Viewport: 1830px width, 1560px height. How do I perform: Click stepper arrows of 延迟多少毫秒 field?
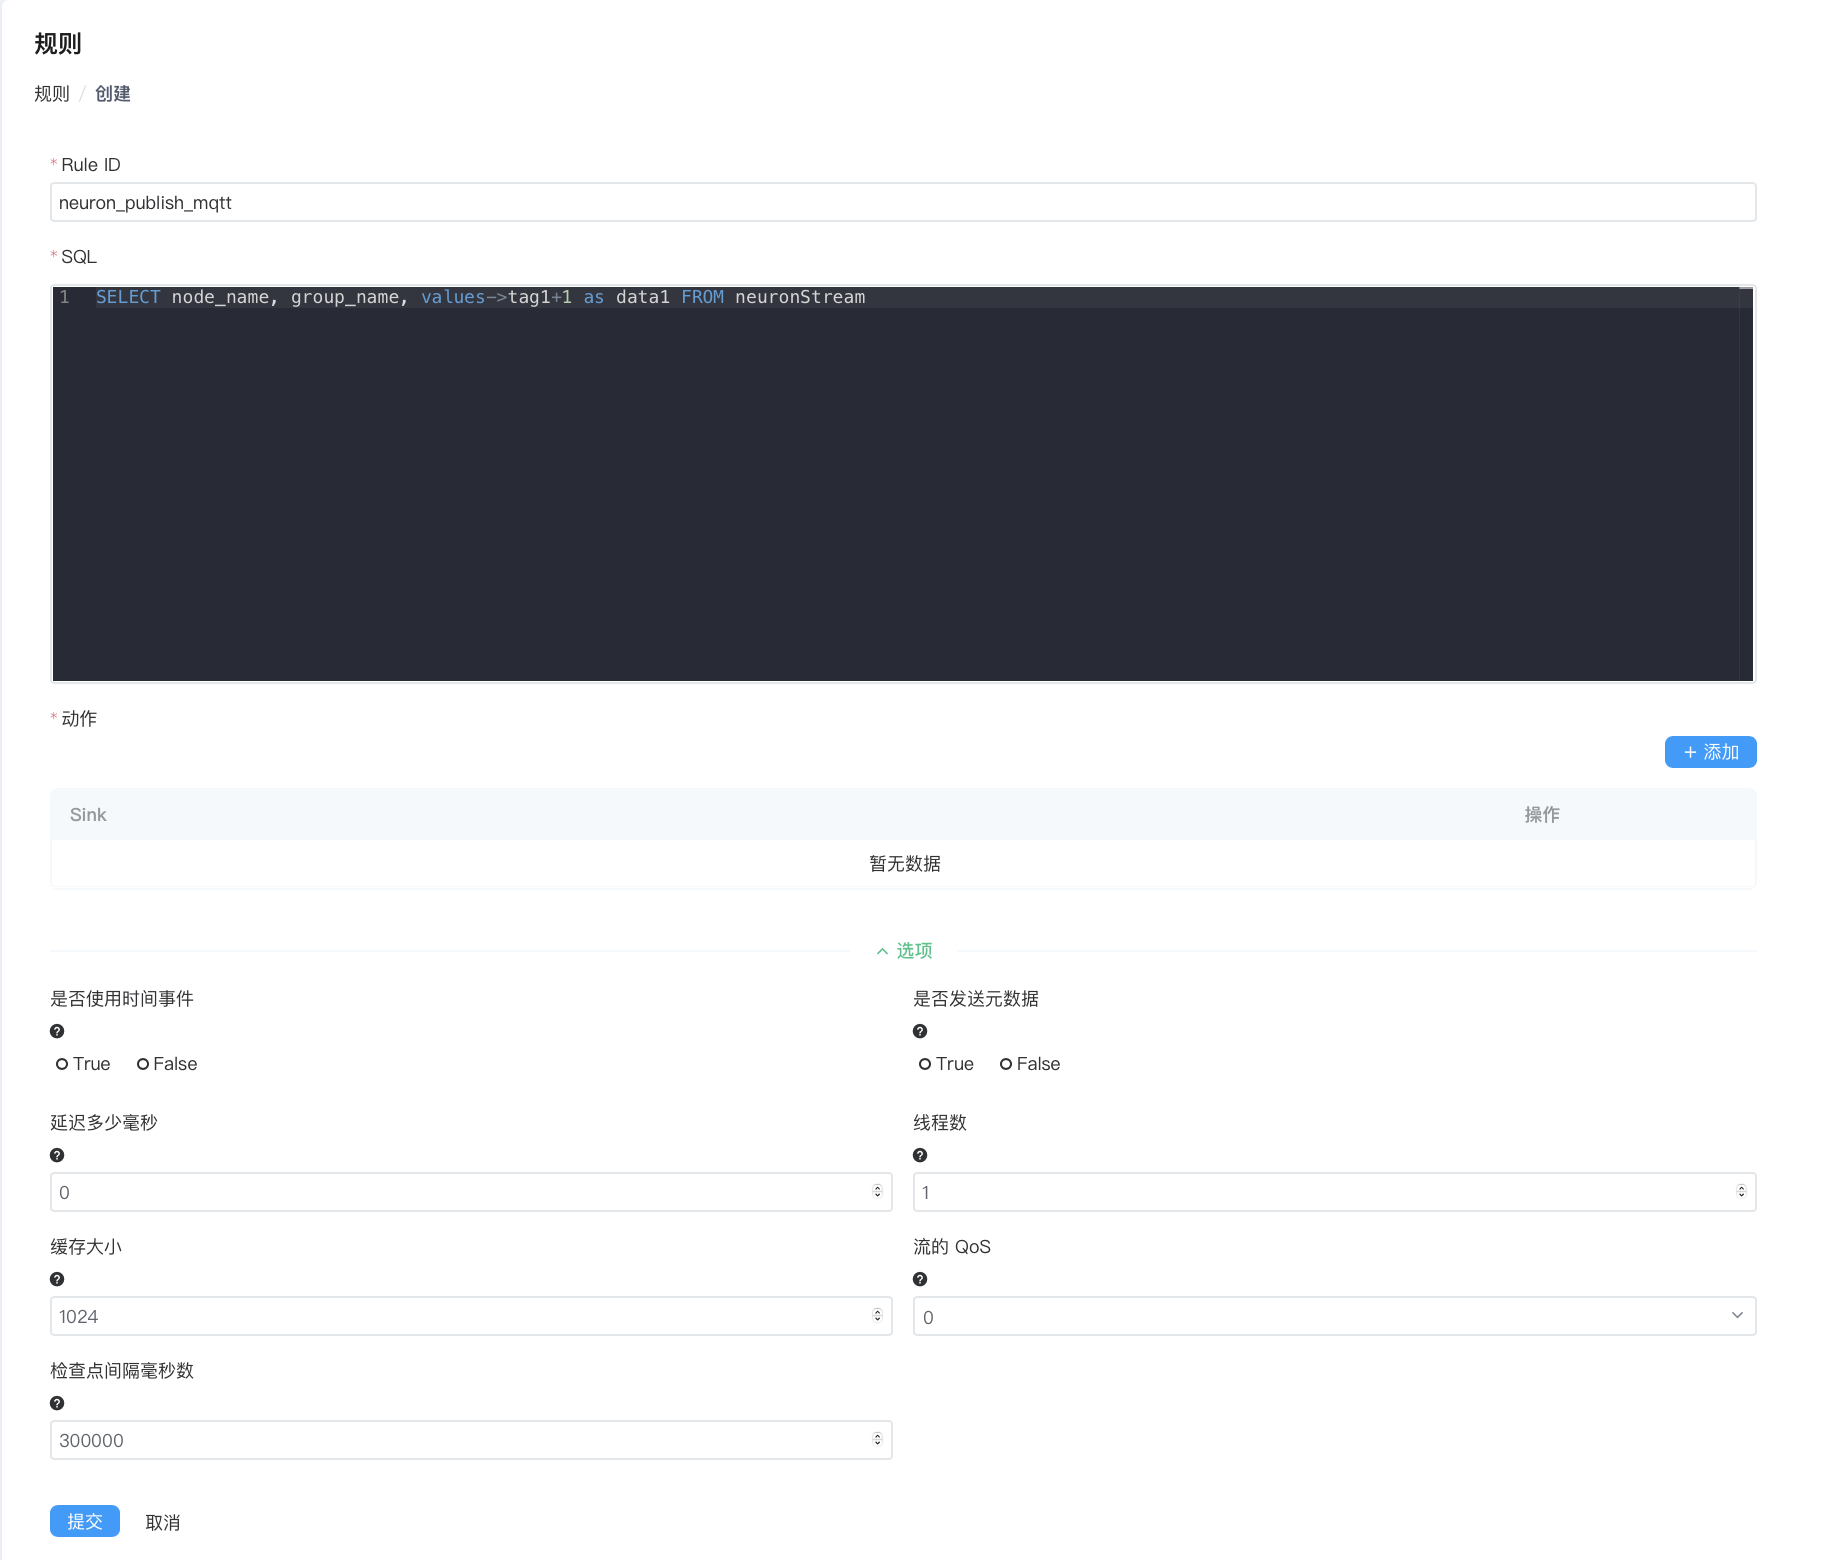877,1191
